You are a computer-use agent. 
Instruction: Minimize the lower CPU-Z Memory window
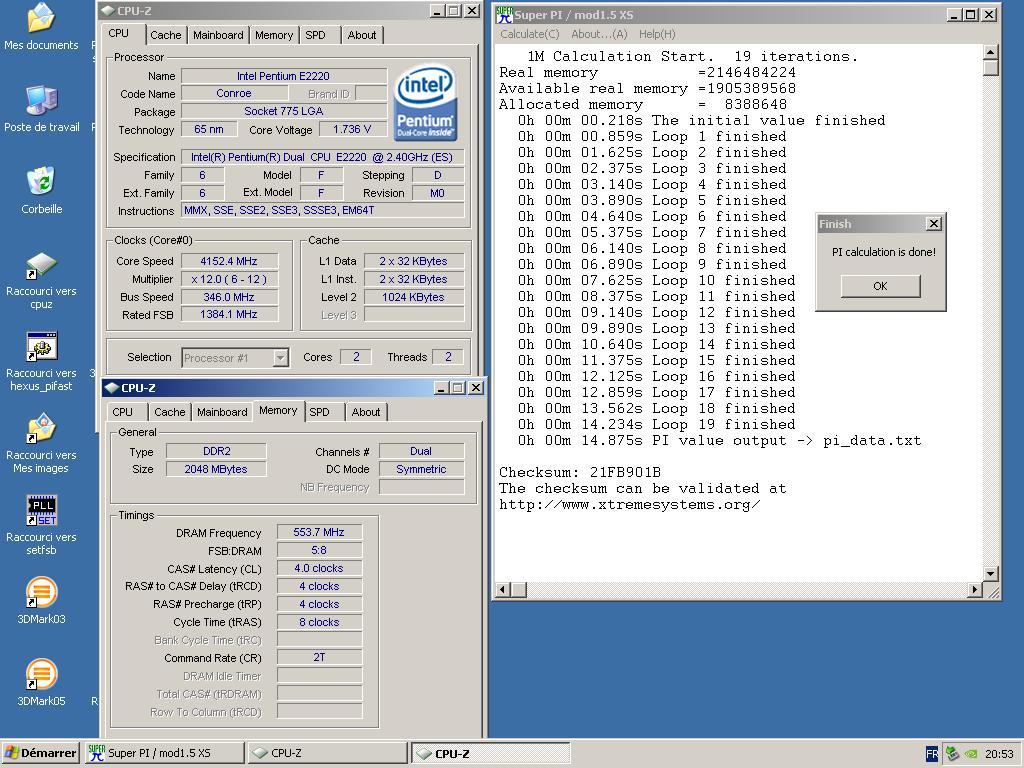pyautogui.click(x=441, y=388)
